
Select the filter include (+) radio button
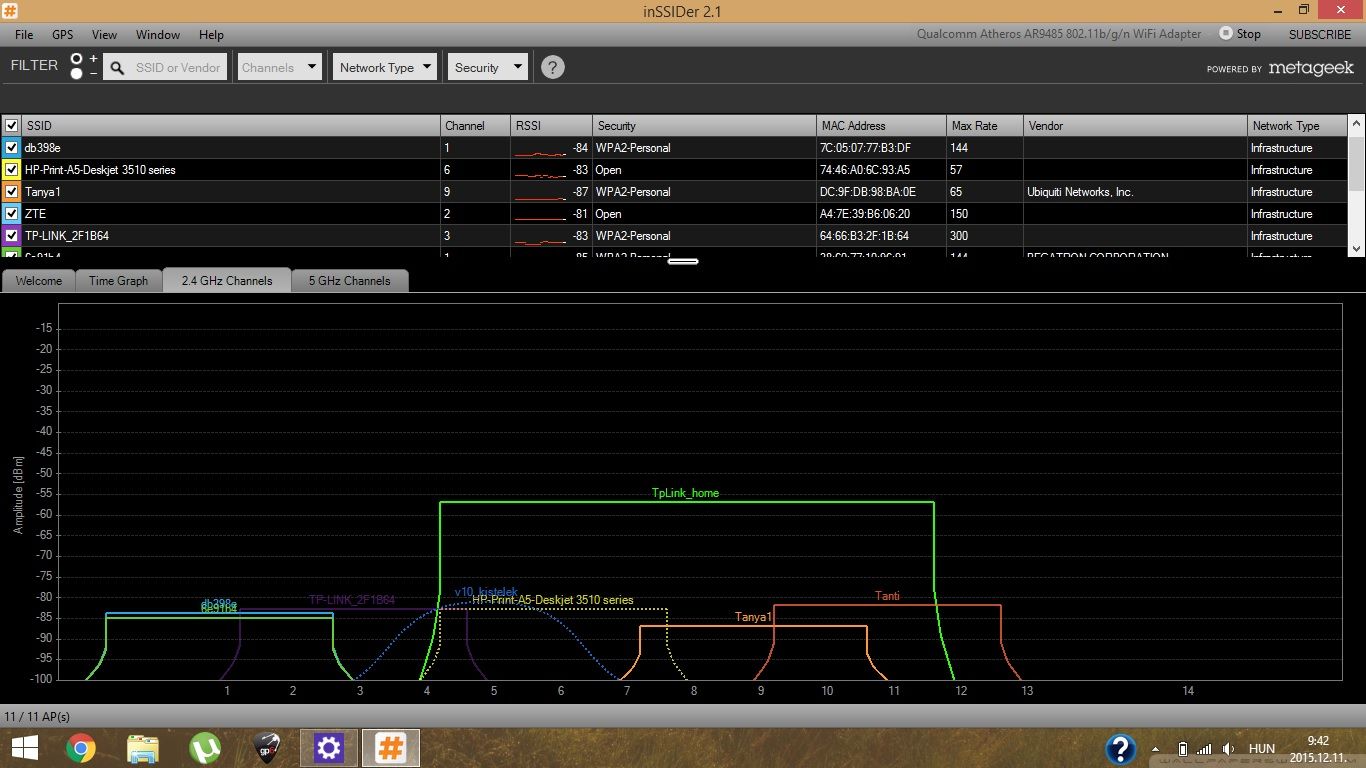(77, 60)
